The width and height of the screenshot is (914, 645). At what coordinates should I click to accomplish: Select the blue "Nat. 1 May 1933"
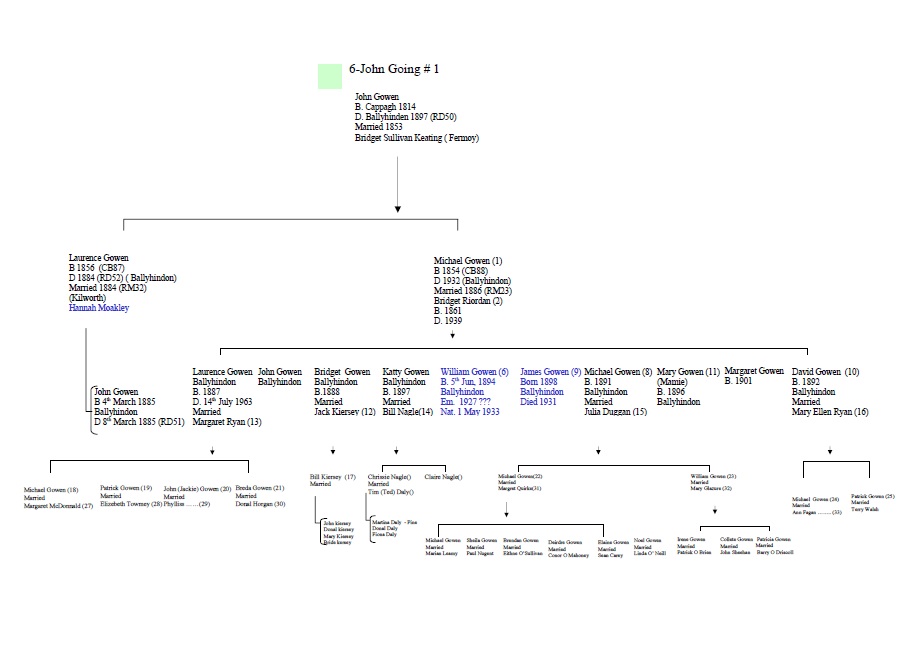pos(470,411)
